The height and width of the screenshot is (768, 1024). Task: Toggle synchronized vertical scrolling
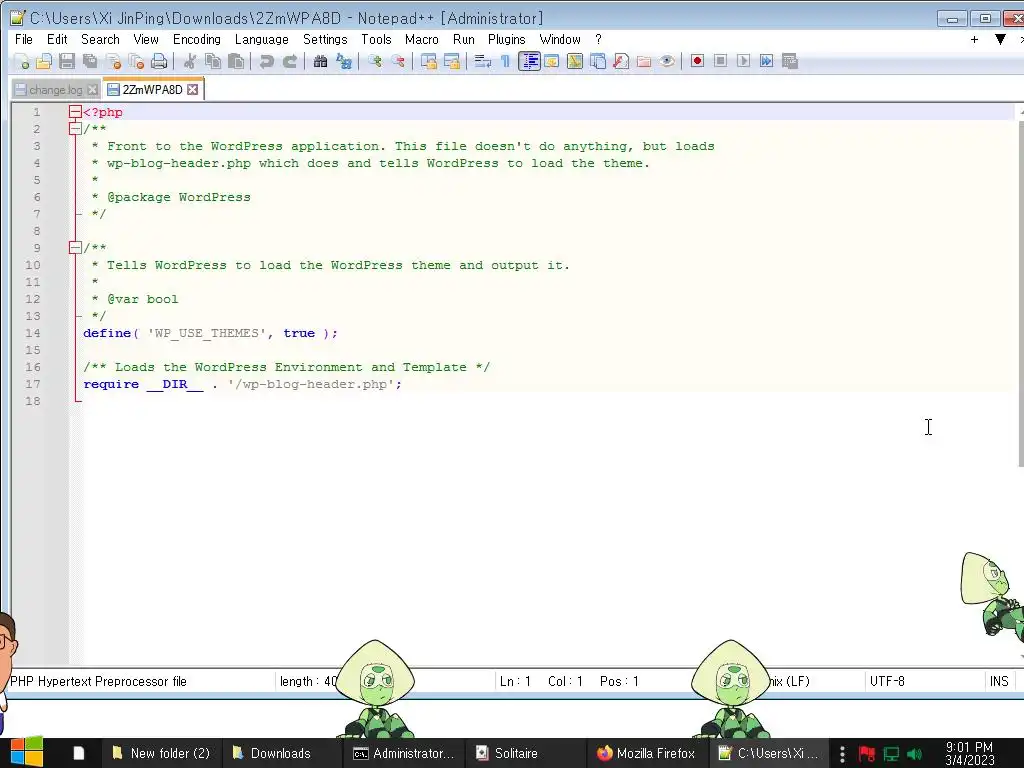(x=428, y=61)
